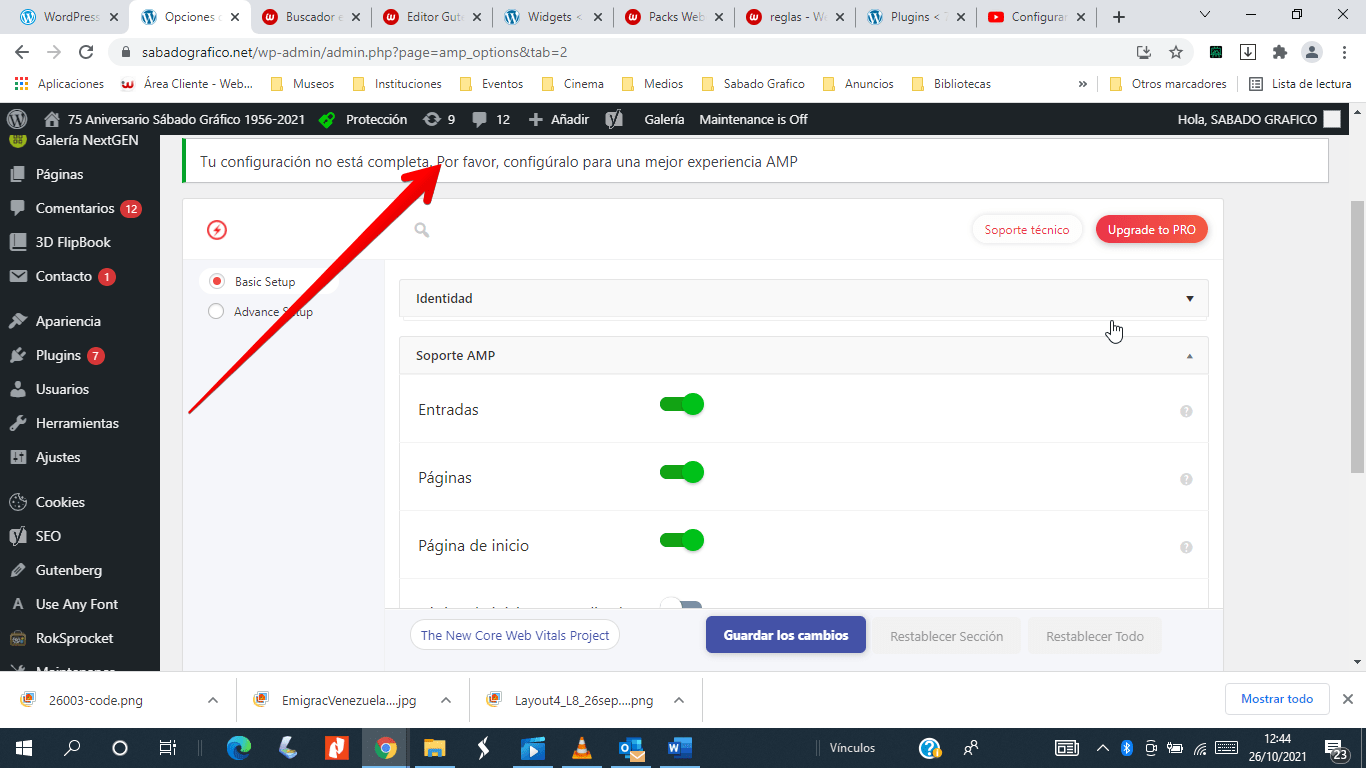Open Galería in admin bar
Screen dimensions: 1366x768
664,119
